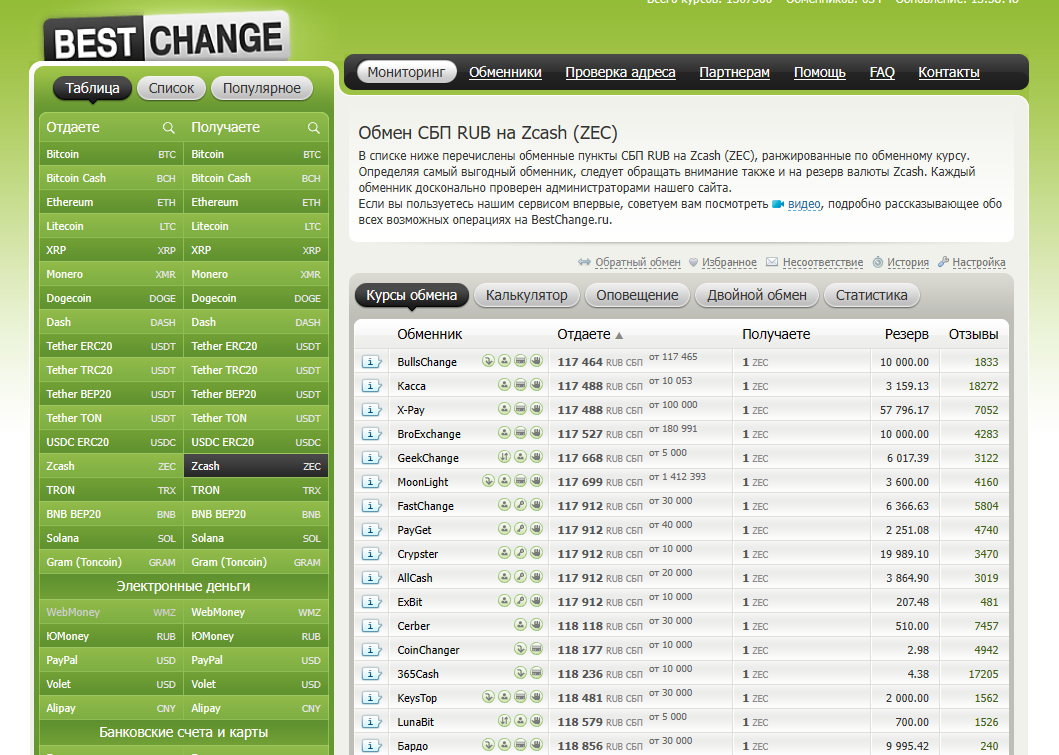Open the MoonLight exchanger link
The image size is (1059, 755).
[x=423, y=482]
